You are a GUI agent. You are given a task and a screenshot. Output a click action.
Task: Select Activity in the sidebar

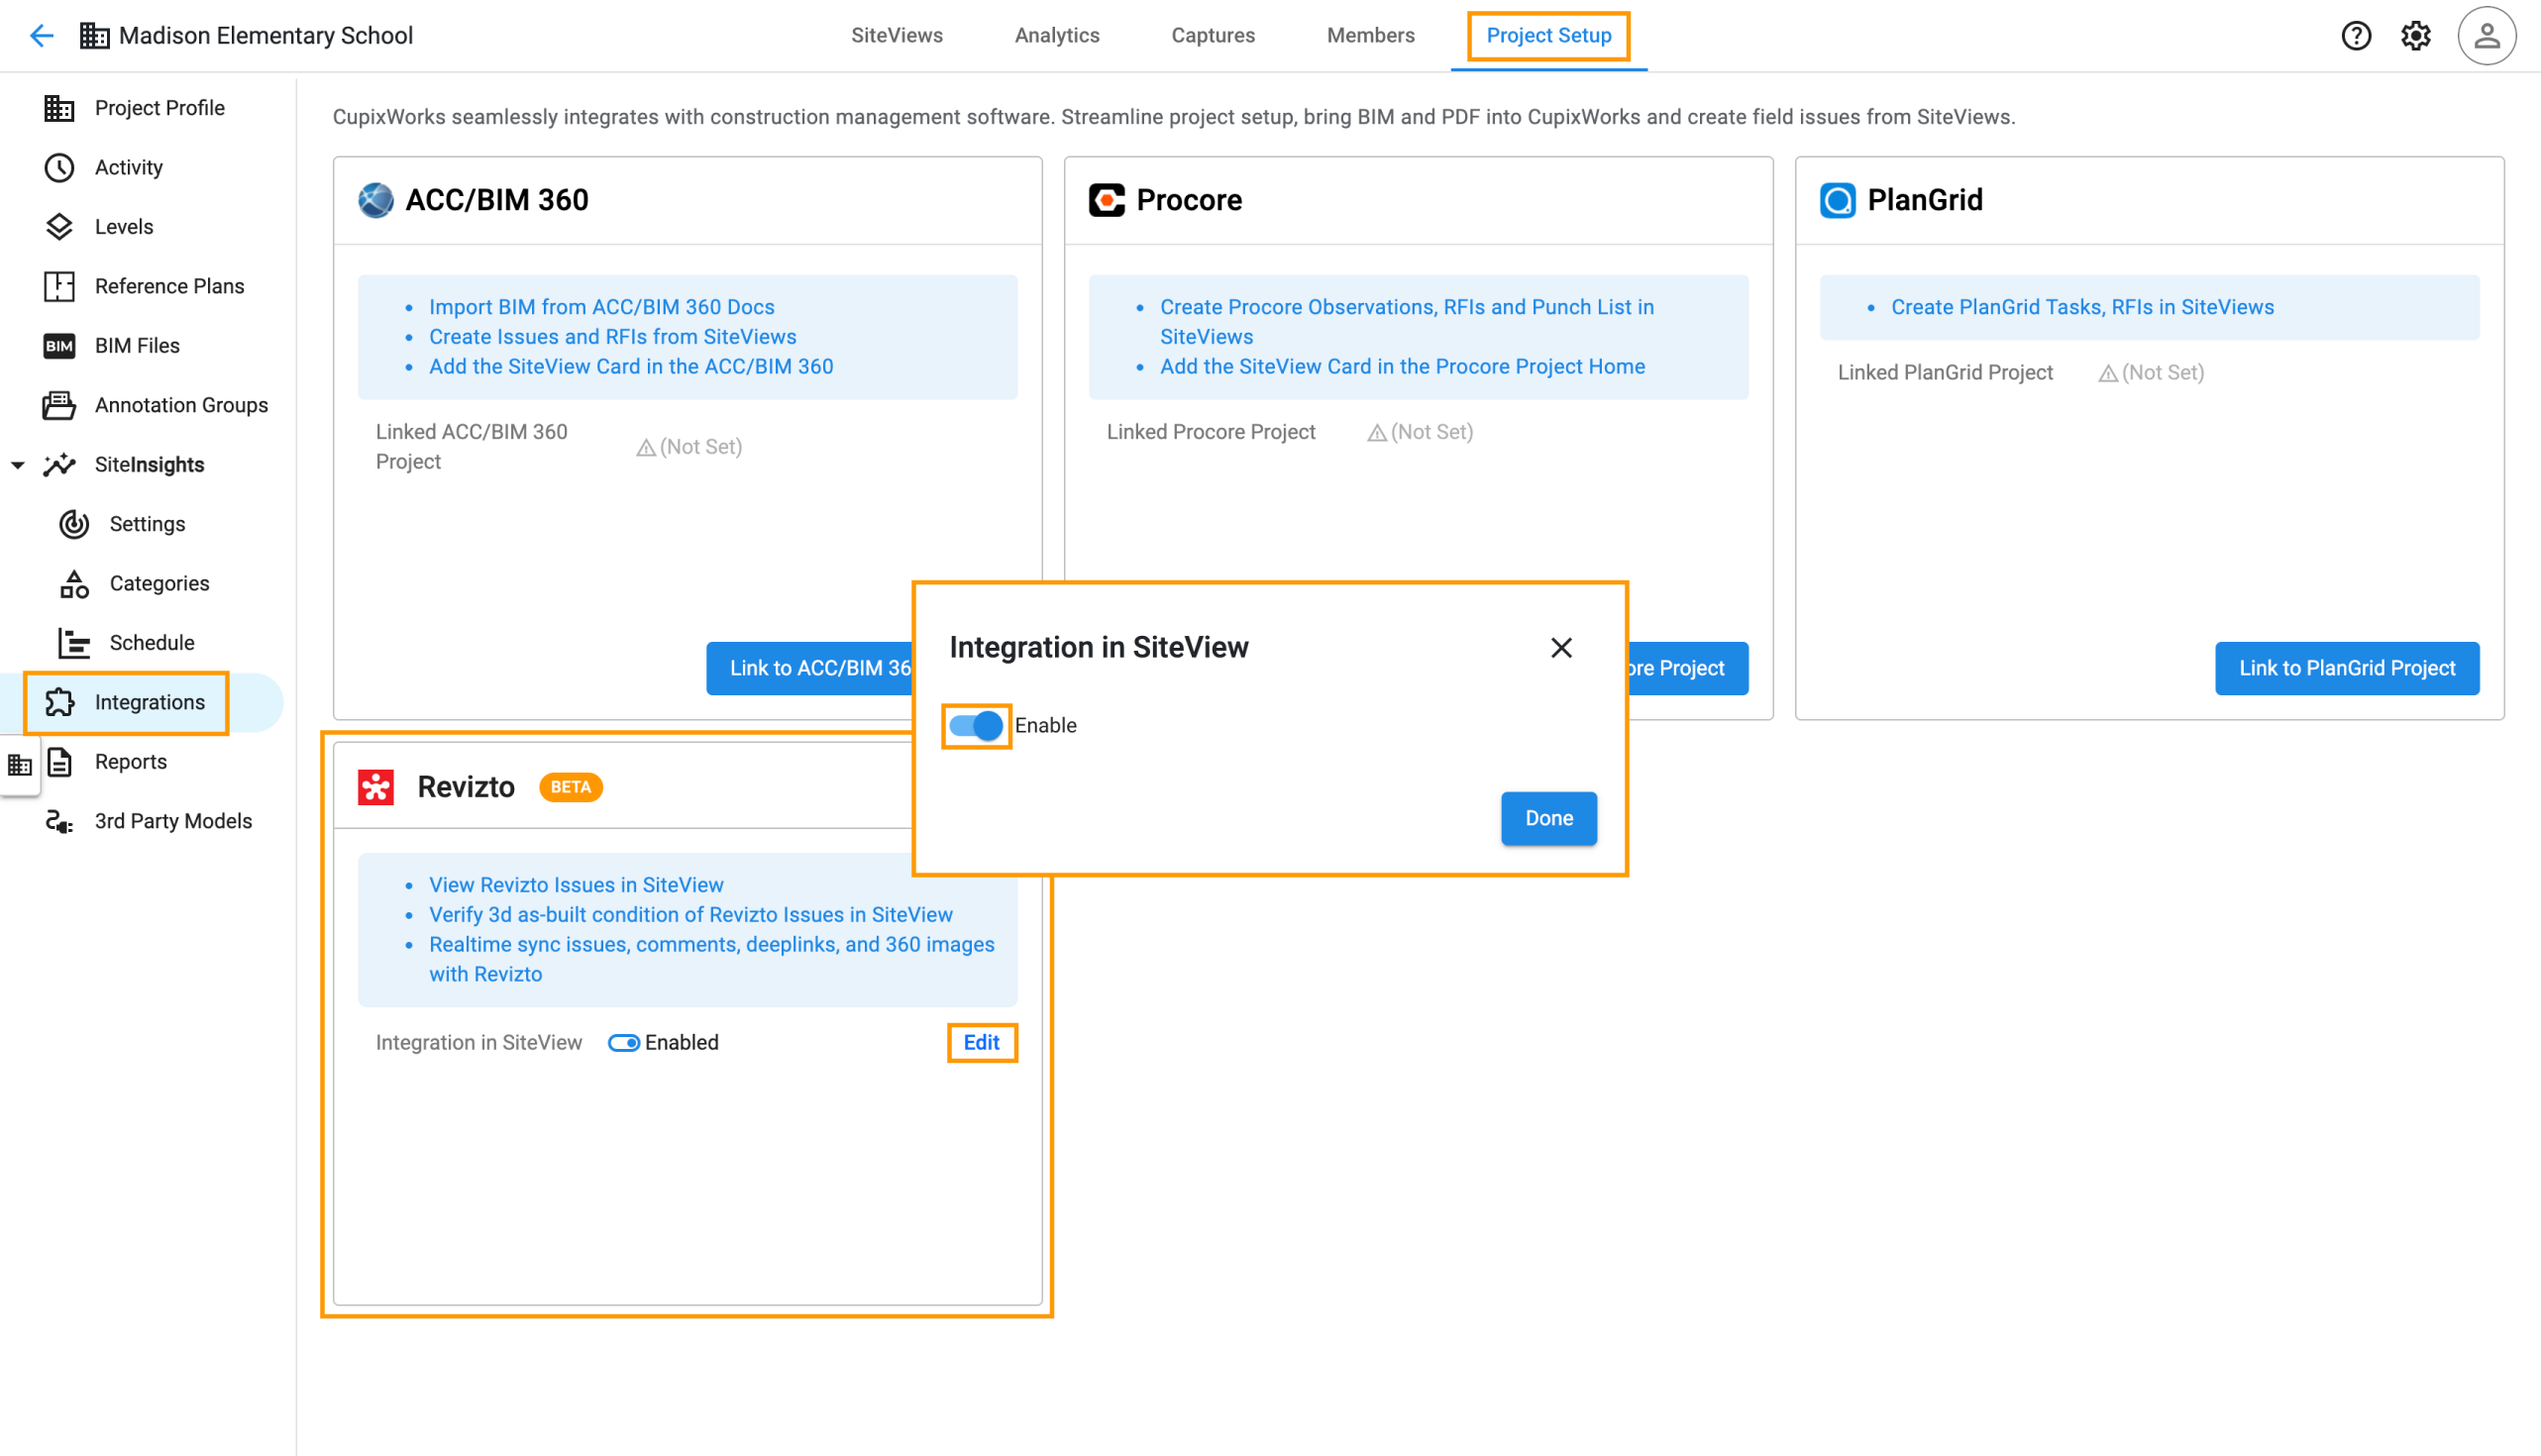coord(128,167)
